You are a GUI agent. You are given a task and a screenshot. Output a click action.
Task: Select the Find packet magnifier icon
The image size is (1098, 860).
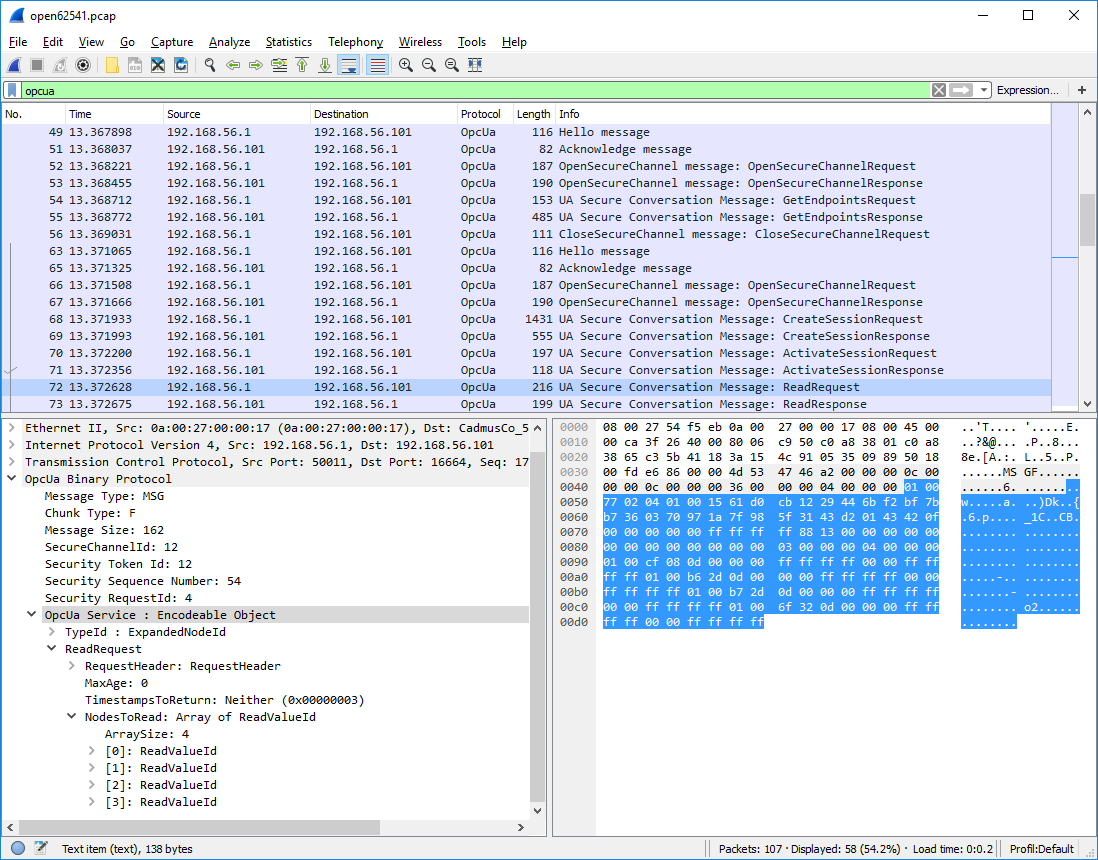pos(210,64)
